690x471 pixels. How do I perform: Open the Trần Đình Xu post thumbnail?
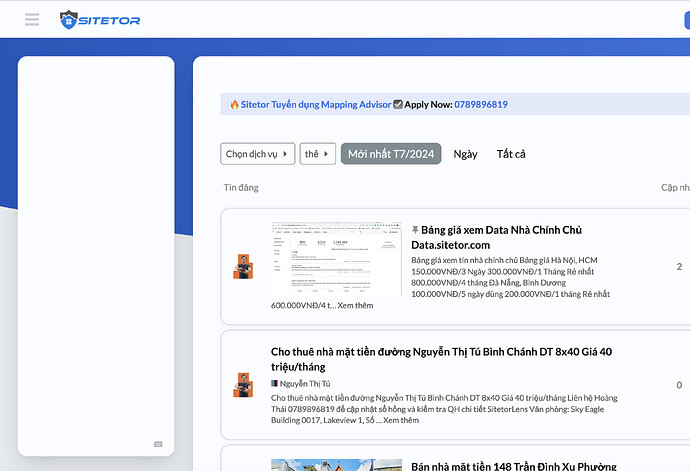[x=336, y=465]
